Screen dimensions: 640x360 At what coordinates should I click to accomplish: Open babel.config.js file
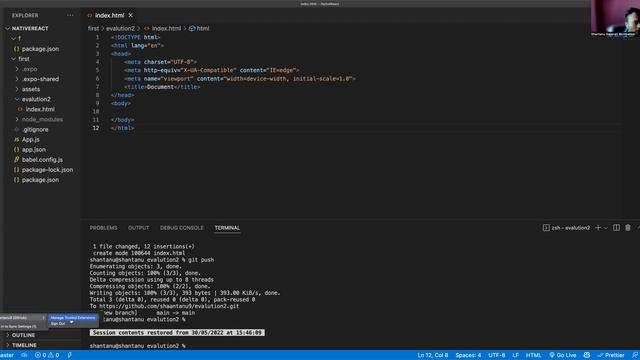[x=42, y=160]
